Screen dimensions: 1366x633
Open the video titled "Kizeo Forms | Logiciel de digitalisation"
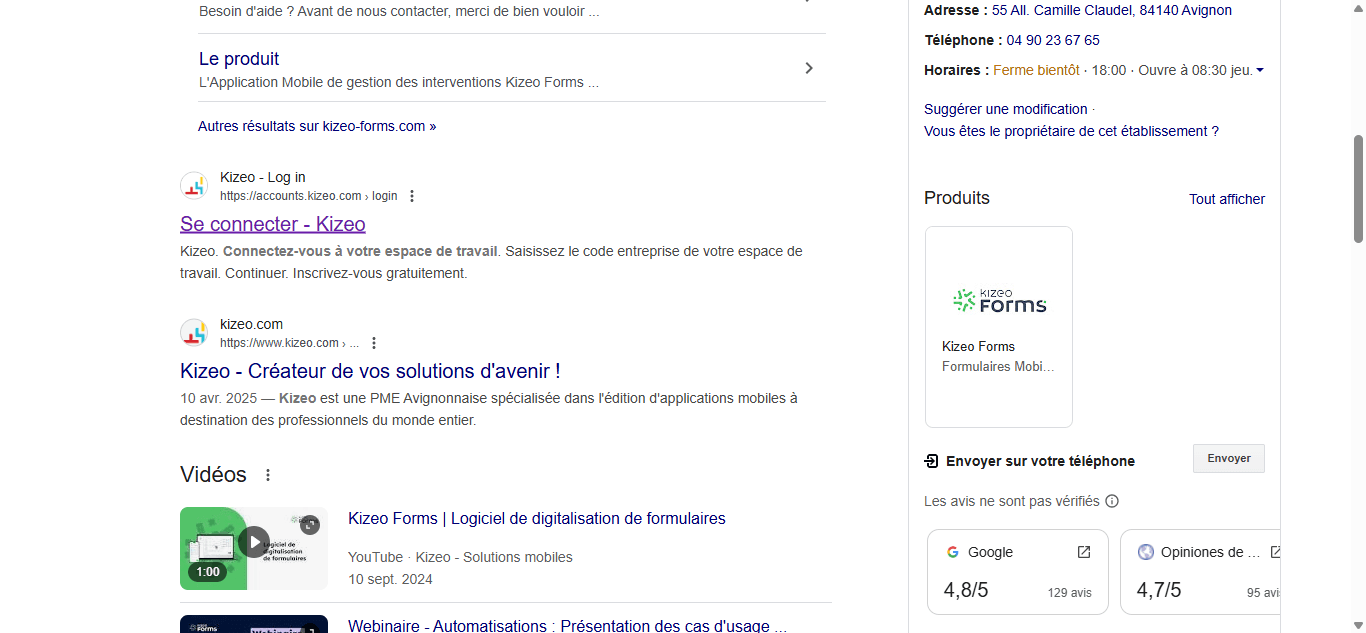point(537,518)
